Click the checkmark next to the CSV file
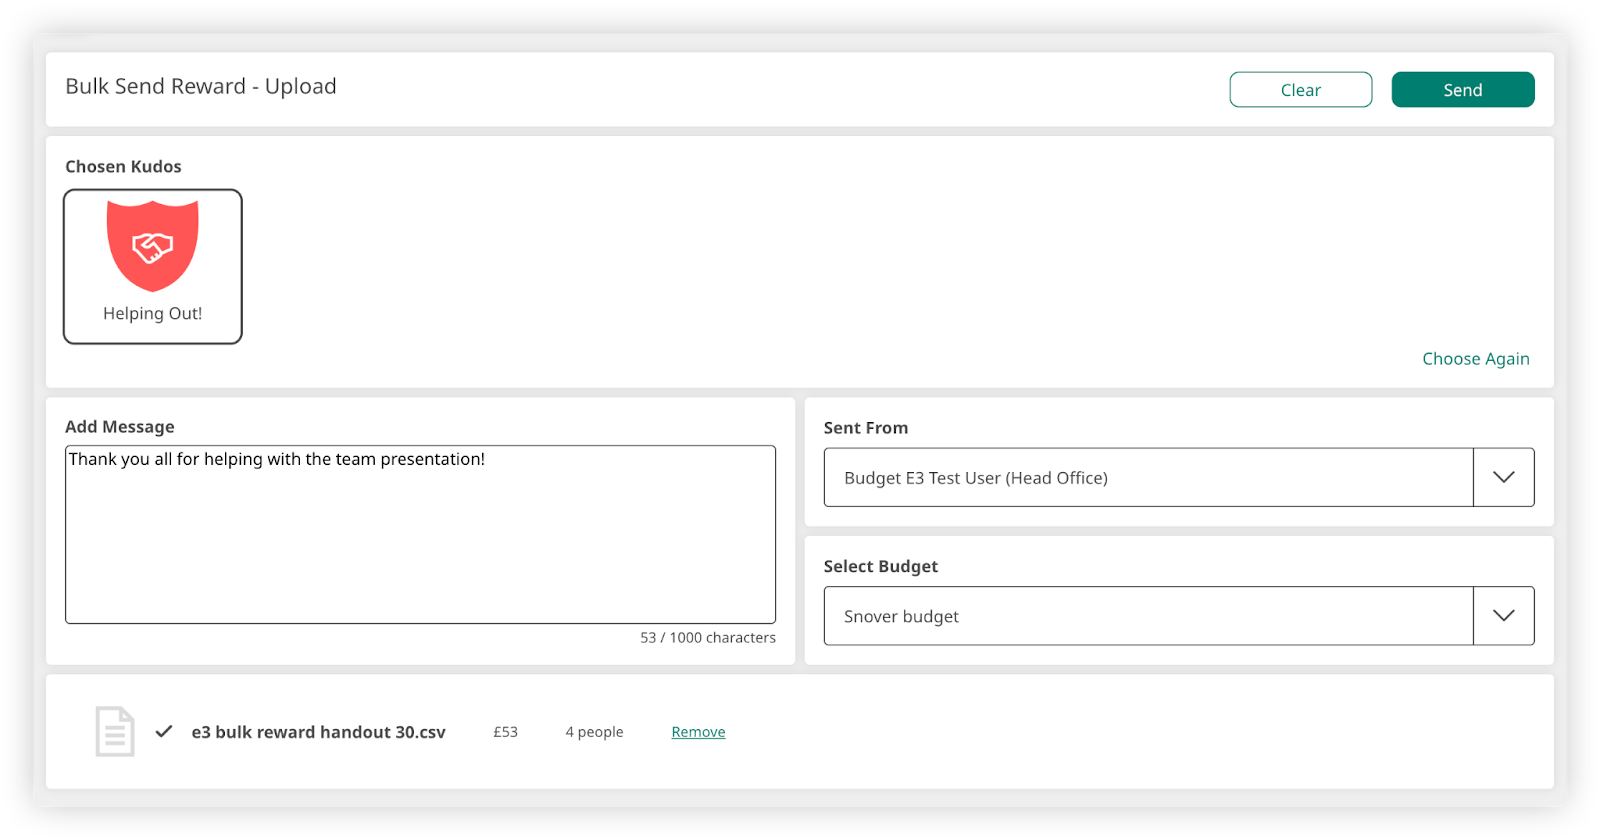1600x840 pixels. [x=164, y=732]
